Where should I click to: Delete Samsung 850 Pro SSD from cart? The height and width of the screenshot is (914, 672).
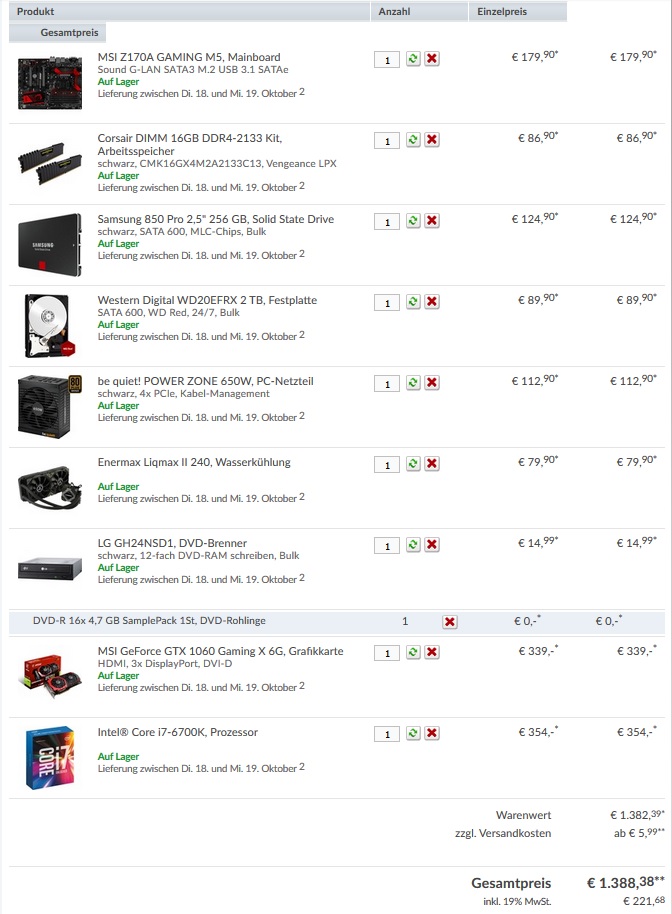point(432,221)
